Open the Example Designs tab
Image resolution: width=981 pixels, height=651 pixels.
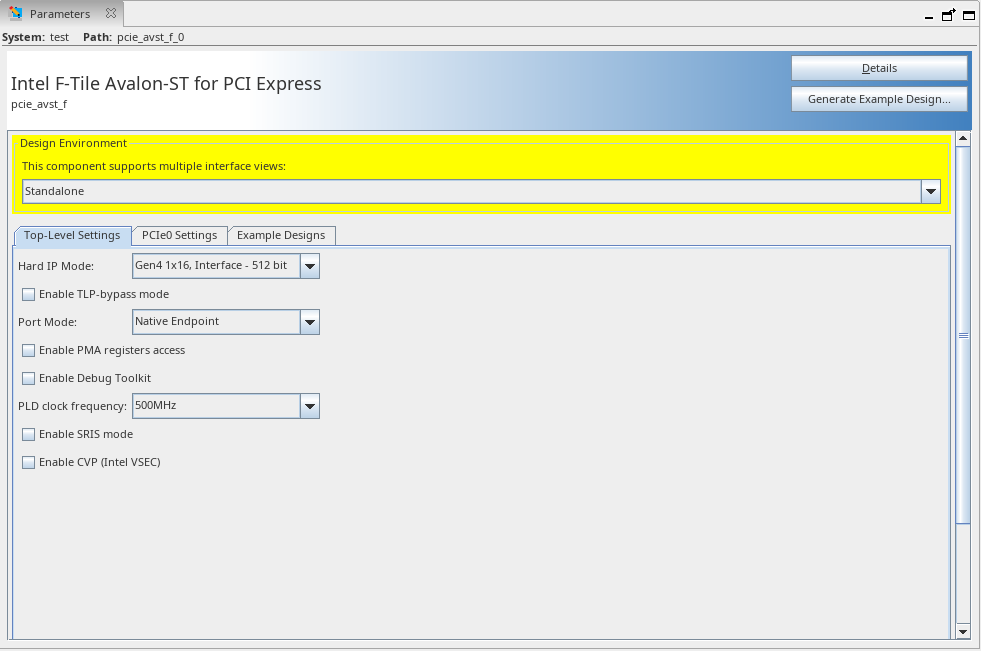pyautogui.click(x=281, y=235)
